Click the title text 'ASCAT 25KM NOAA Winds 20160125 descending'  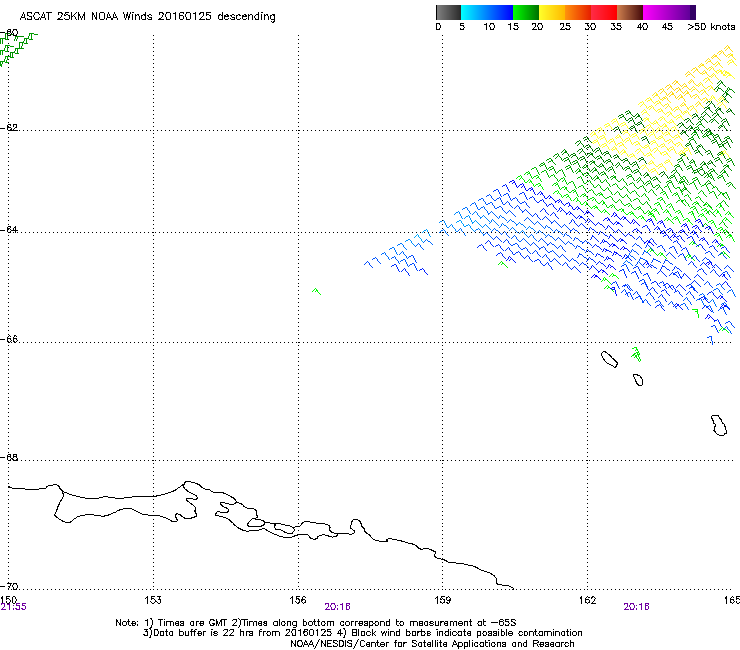coord(147,17)
